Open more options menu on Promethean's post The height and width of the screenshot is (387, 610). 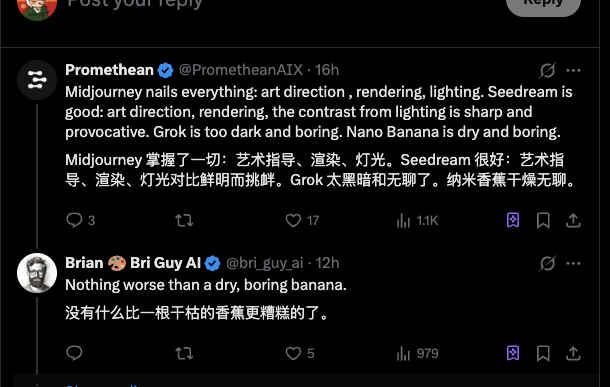tap(573, 70)
